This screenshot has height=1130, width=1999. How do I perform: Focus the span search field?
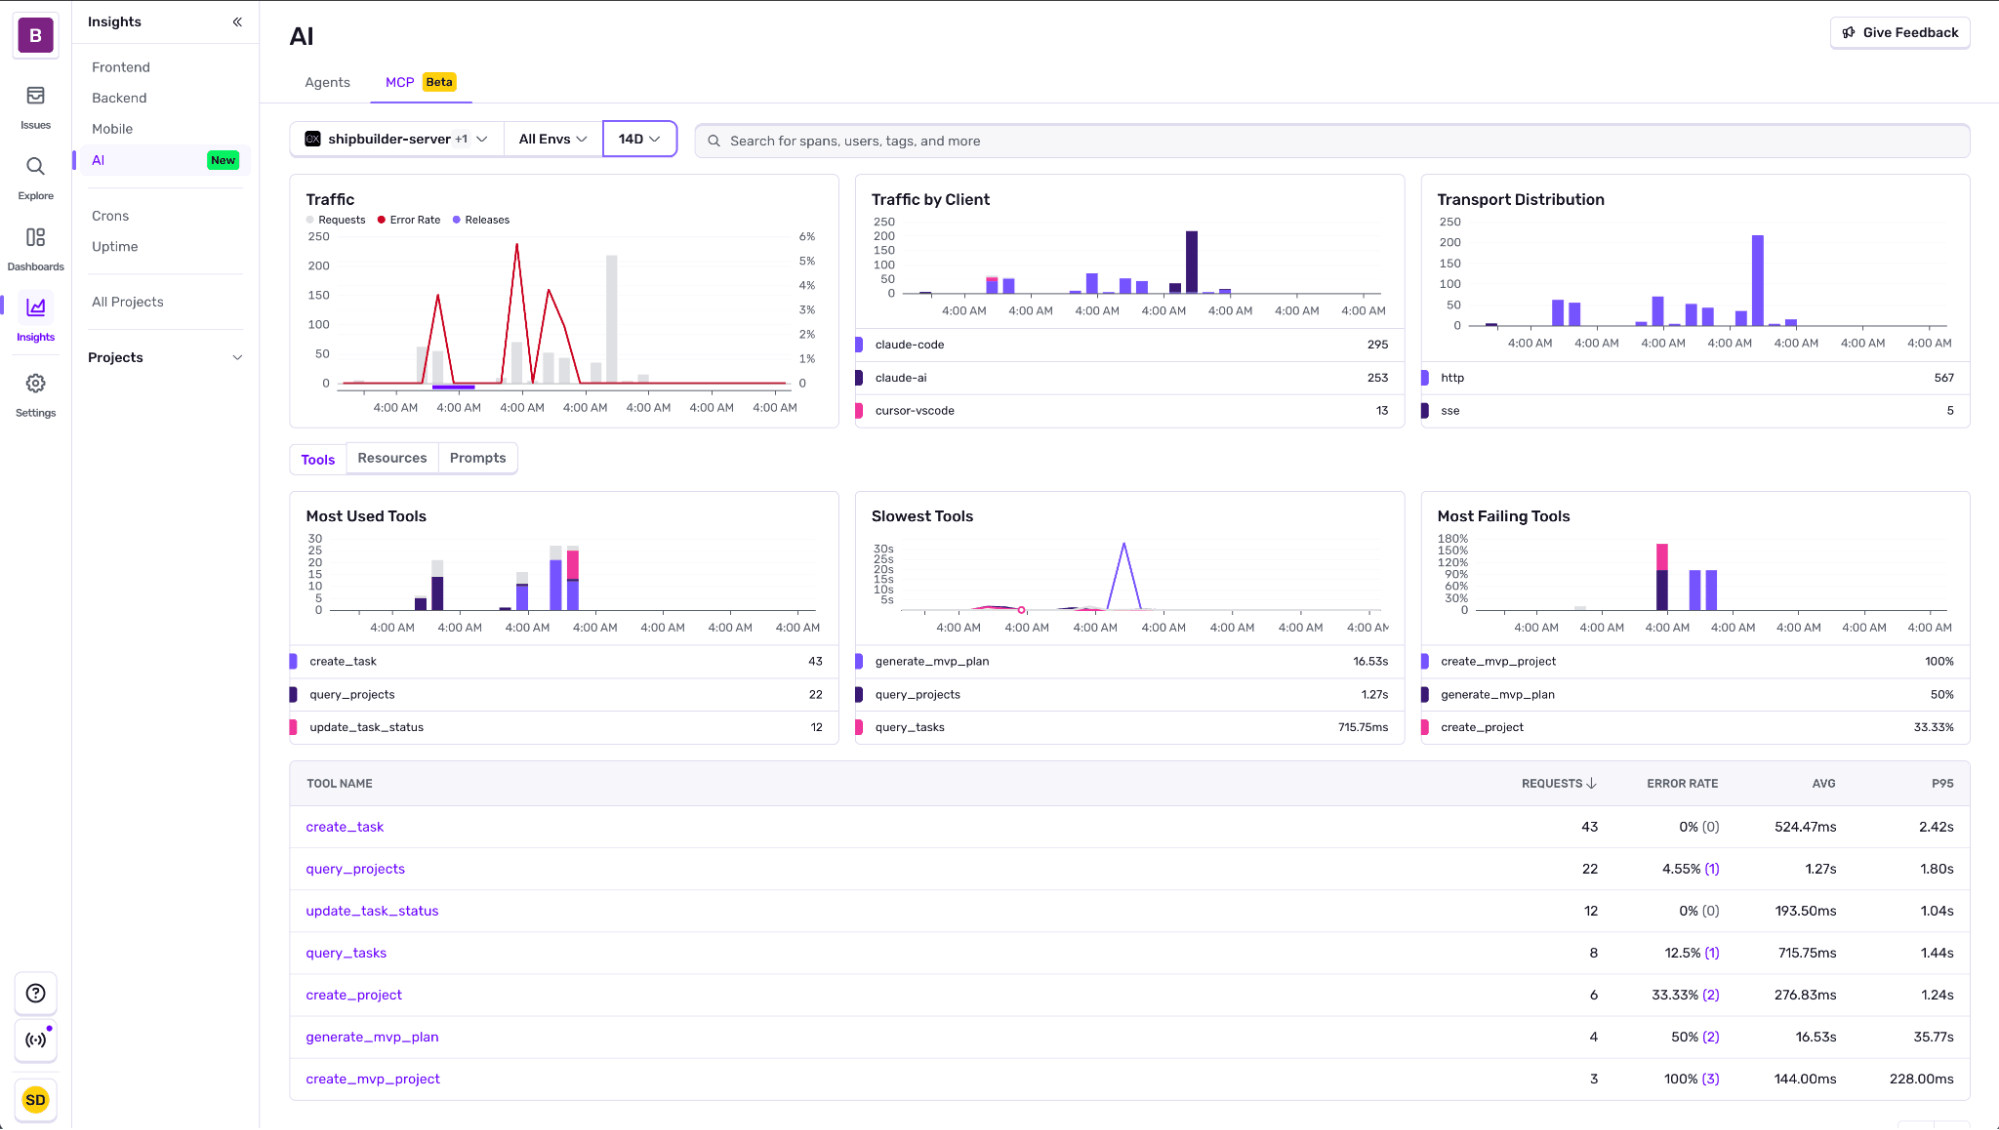[x=1332, y=141]
